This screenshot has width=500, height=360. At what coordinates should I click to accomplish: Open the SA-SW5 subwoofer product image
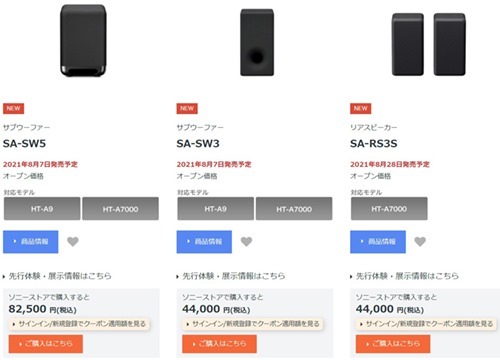(83, 40)
